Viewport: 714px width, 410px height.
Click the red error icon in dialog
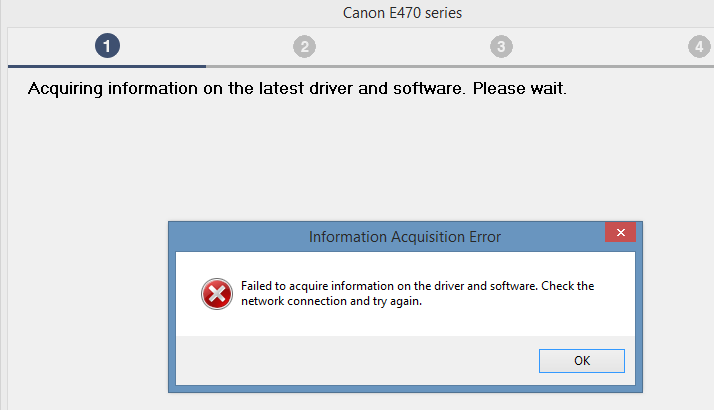[215, 293]
